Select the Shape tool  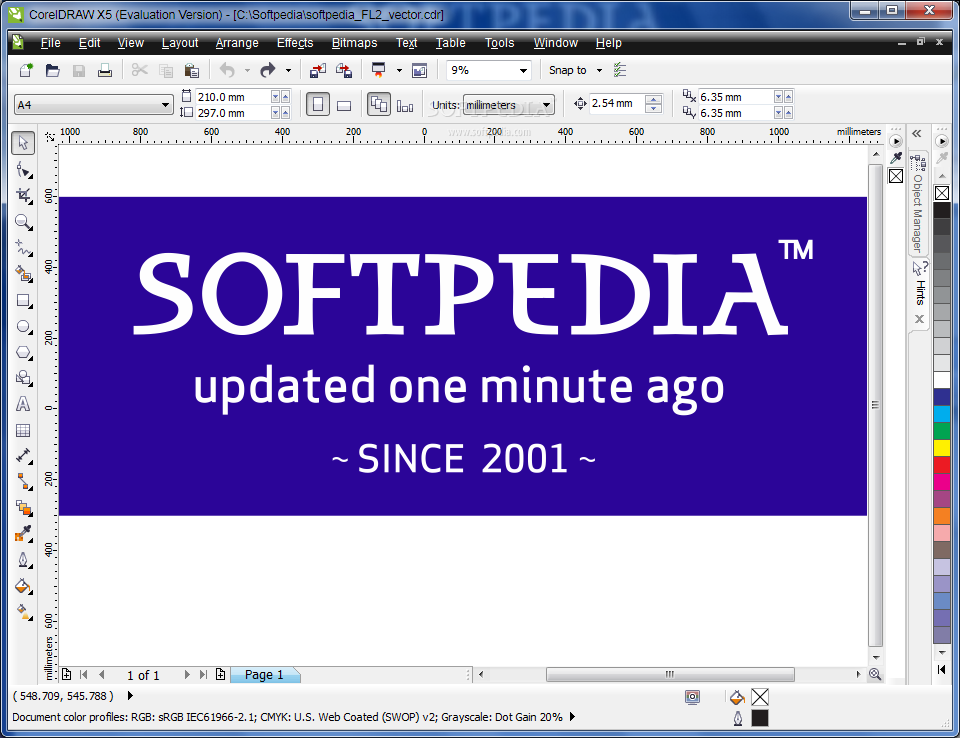coord(23,169)
